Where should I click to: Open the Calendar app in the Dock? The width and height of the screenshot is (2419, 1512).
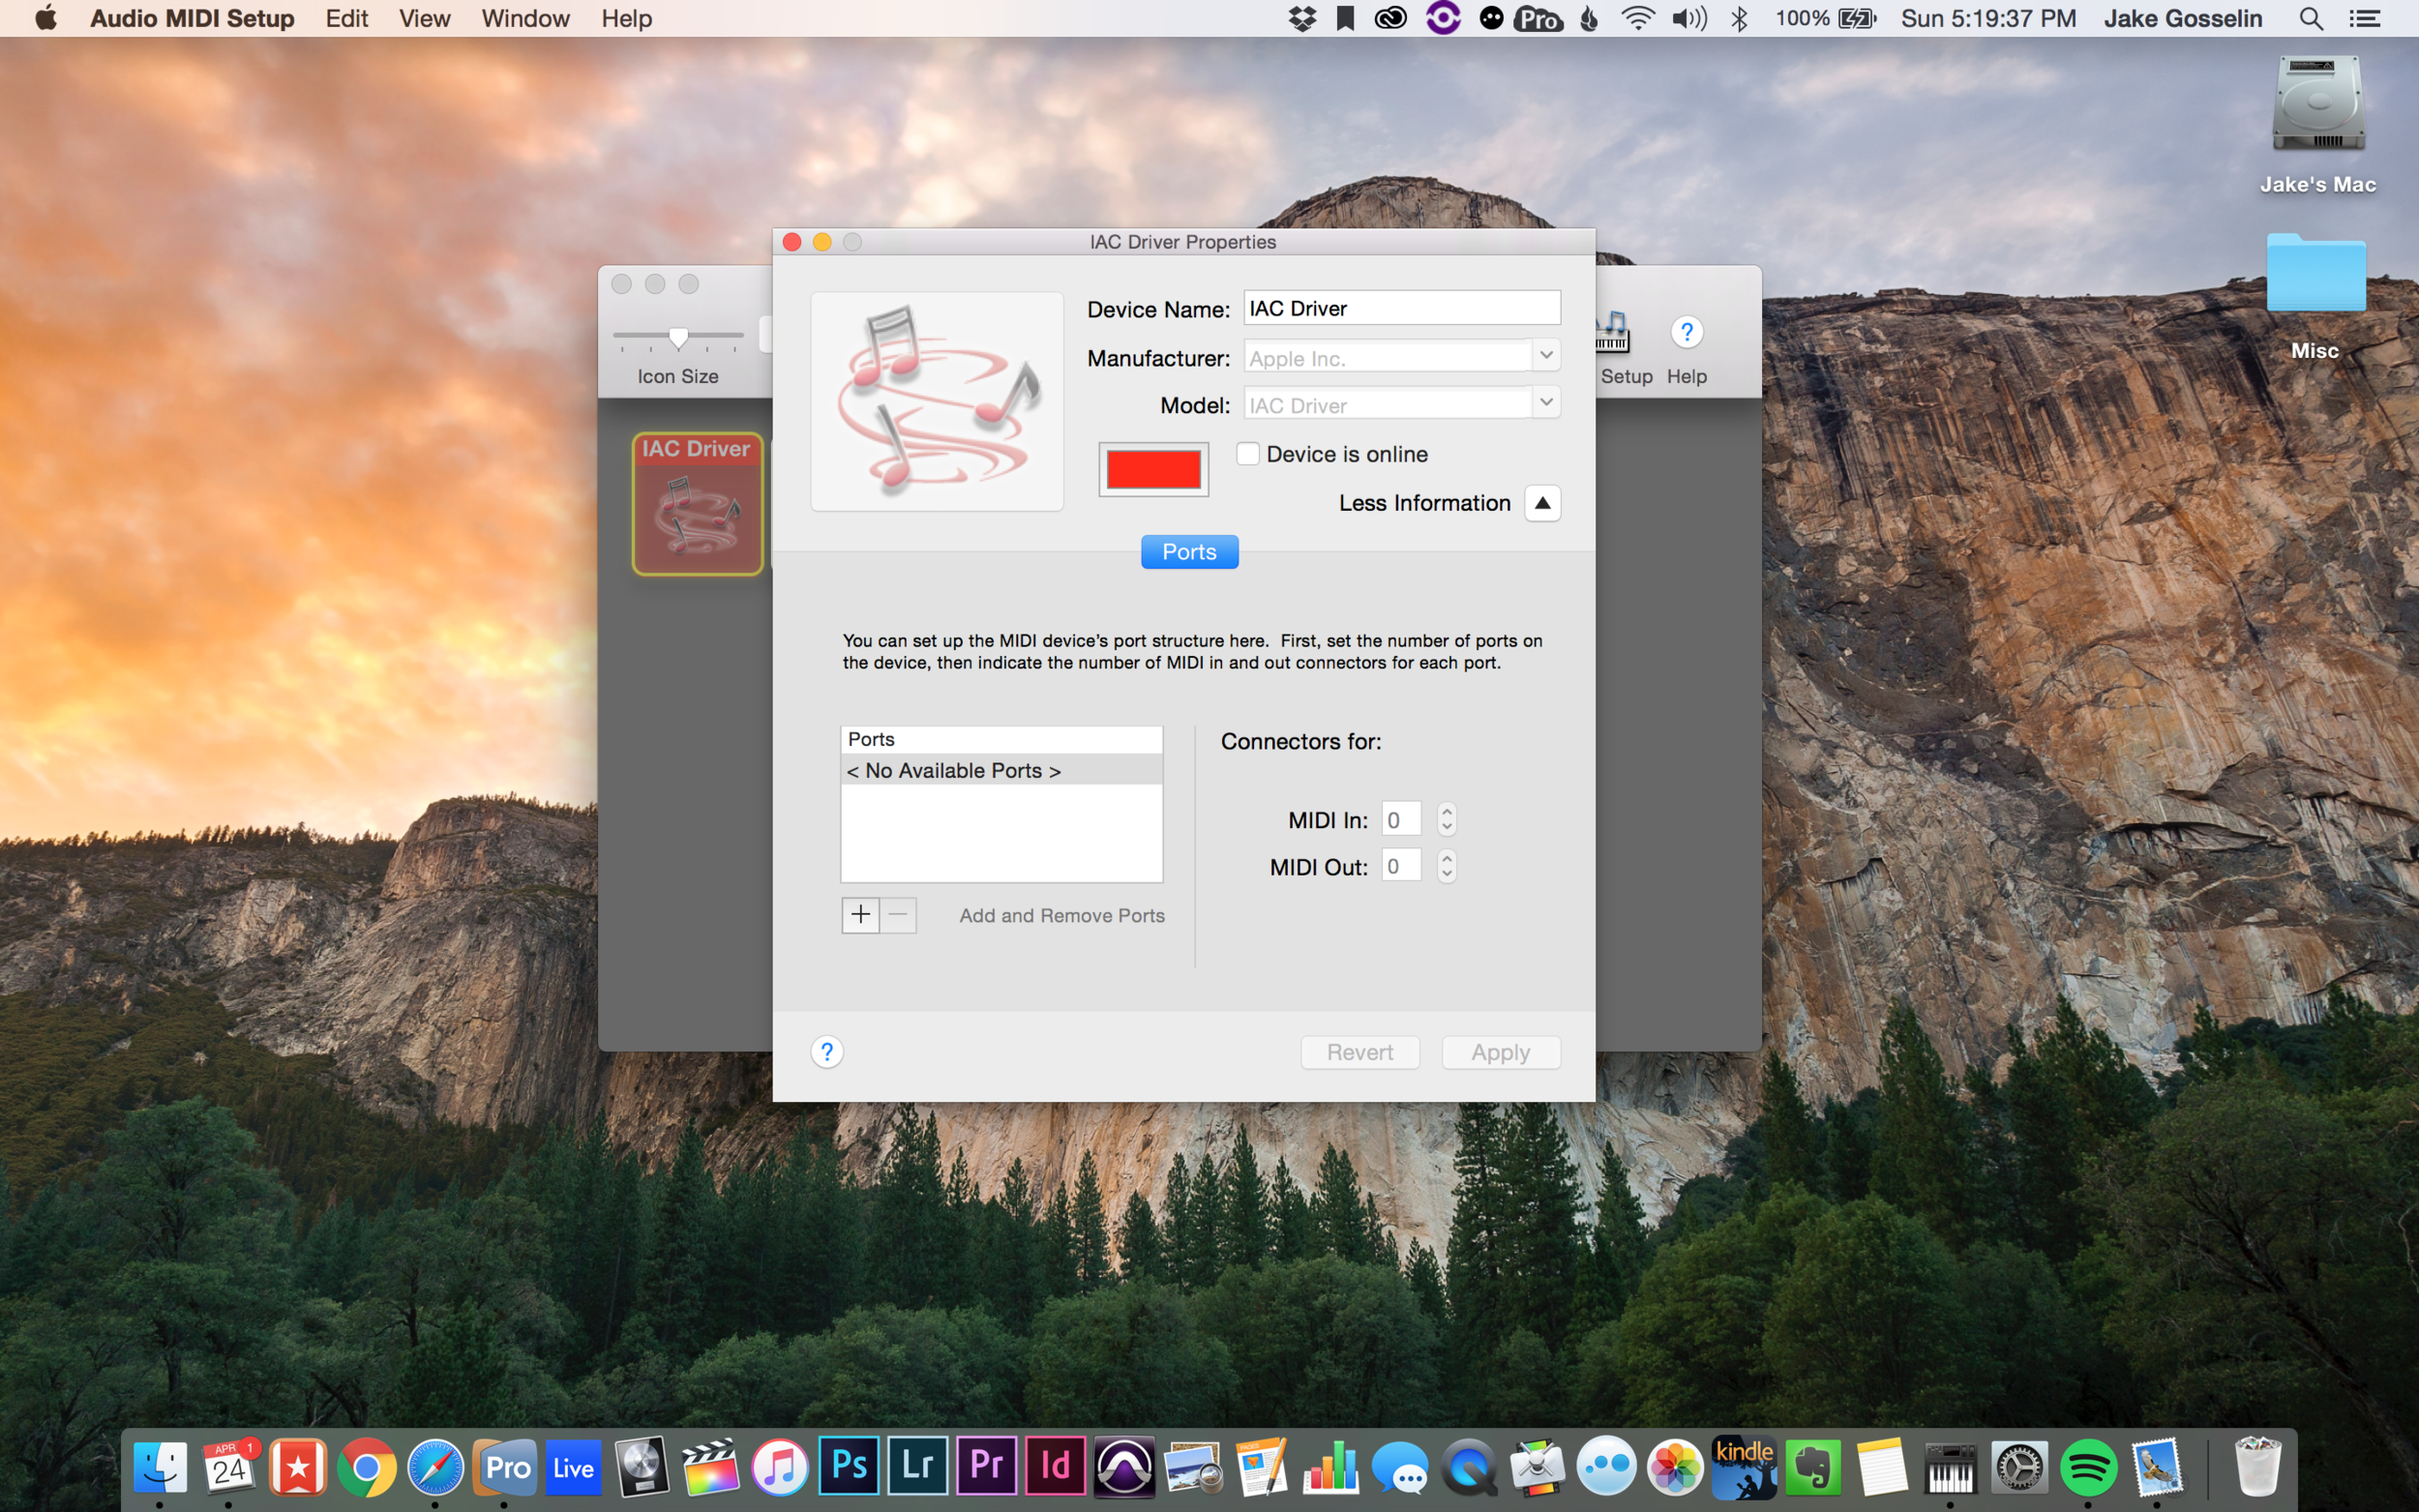pos(229,1467)
